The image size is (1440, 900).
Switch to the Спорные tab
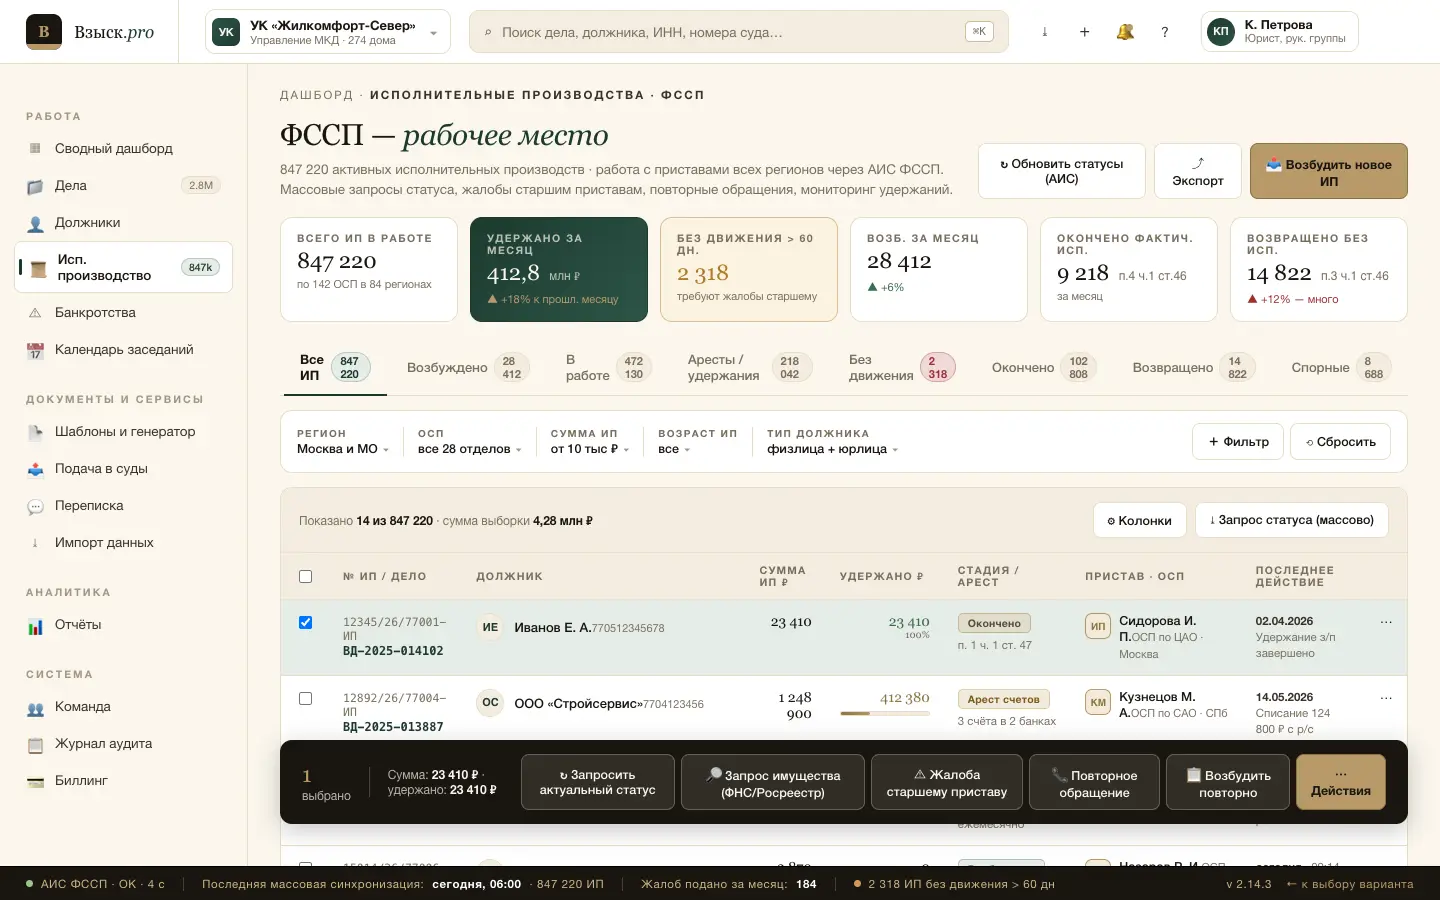point(1340,368)
